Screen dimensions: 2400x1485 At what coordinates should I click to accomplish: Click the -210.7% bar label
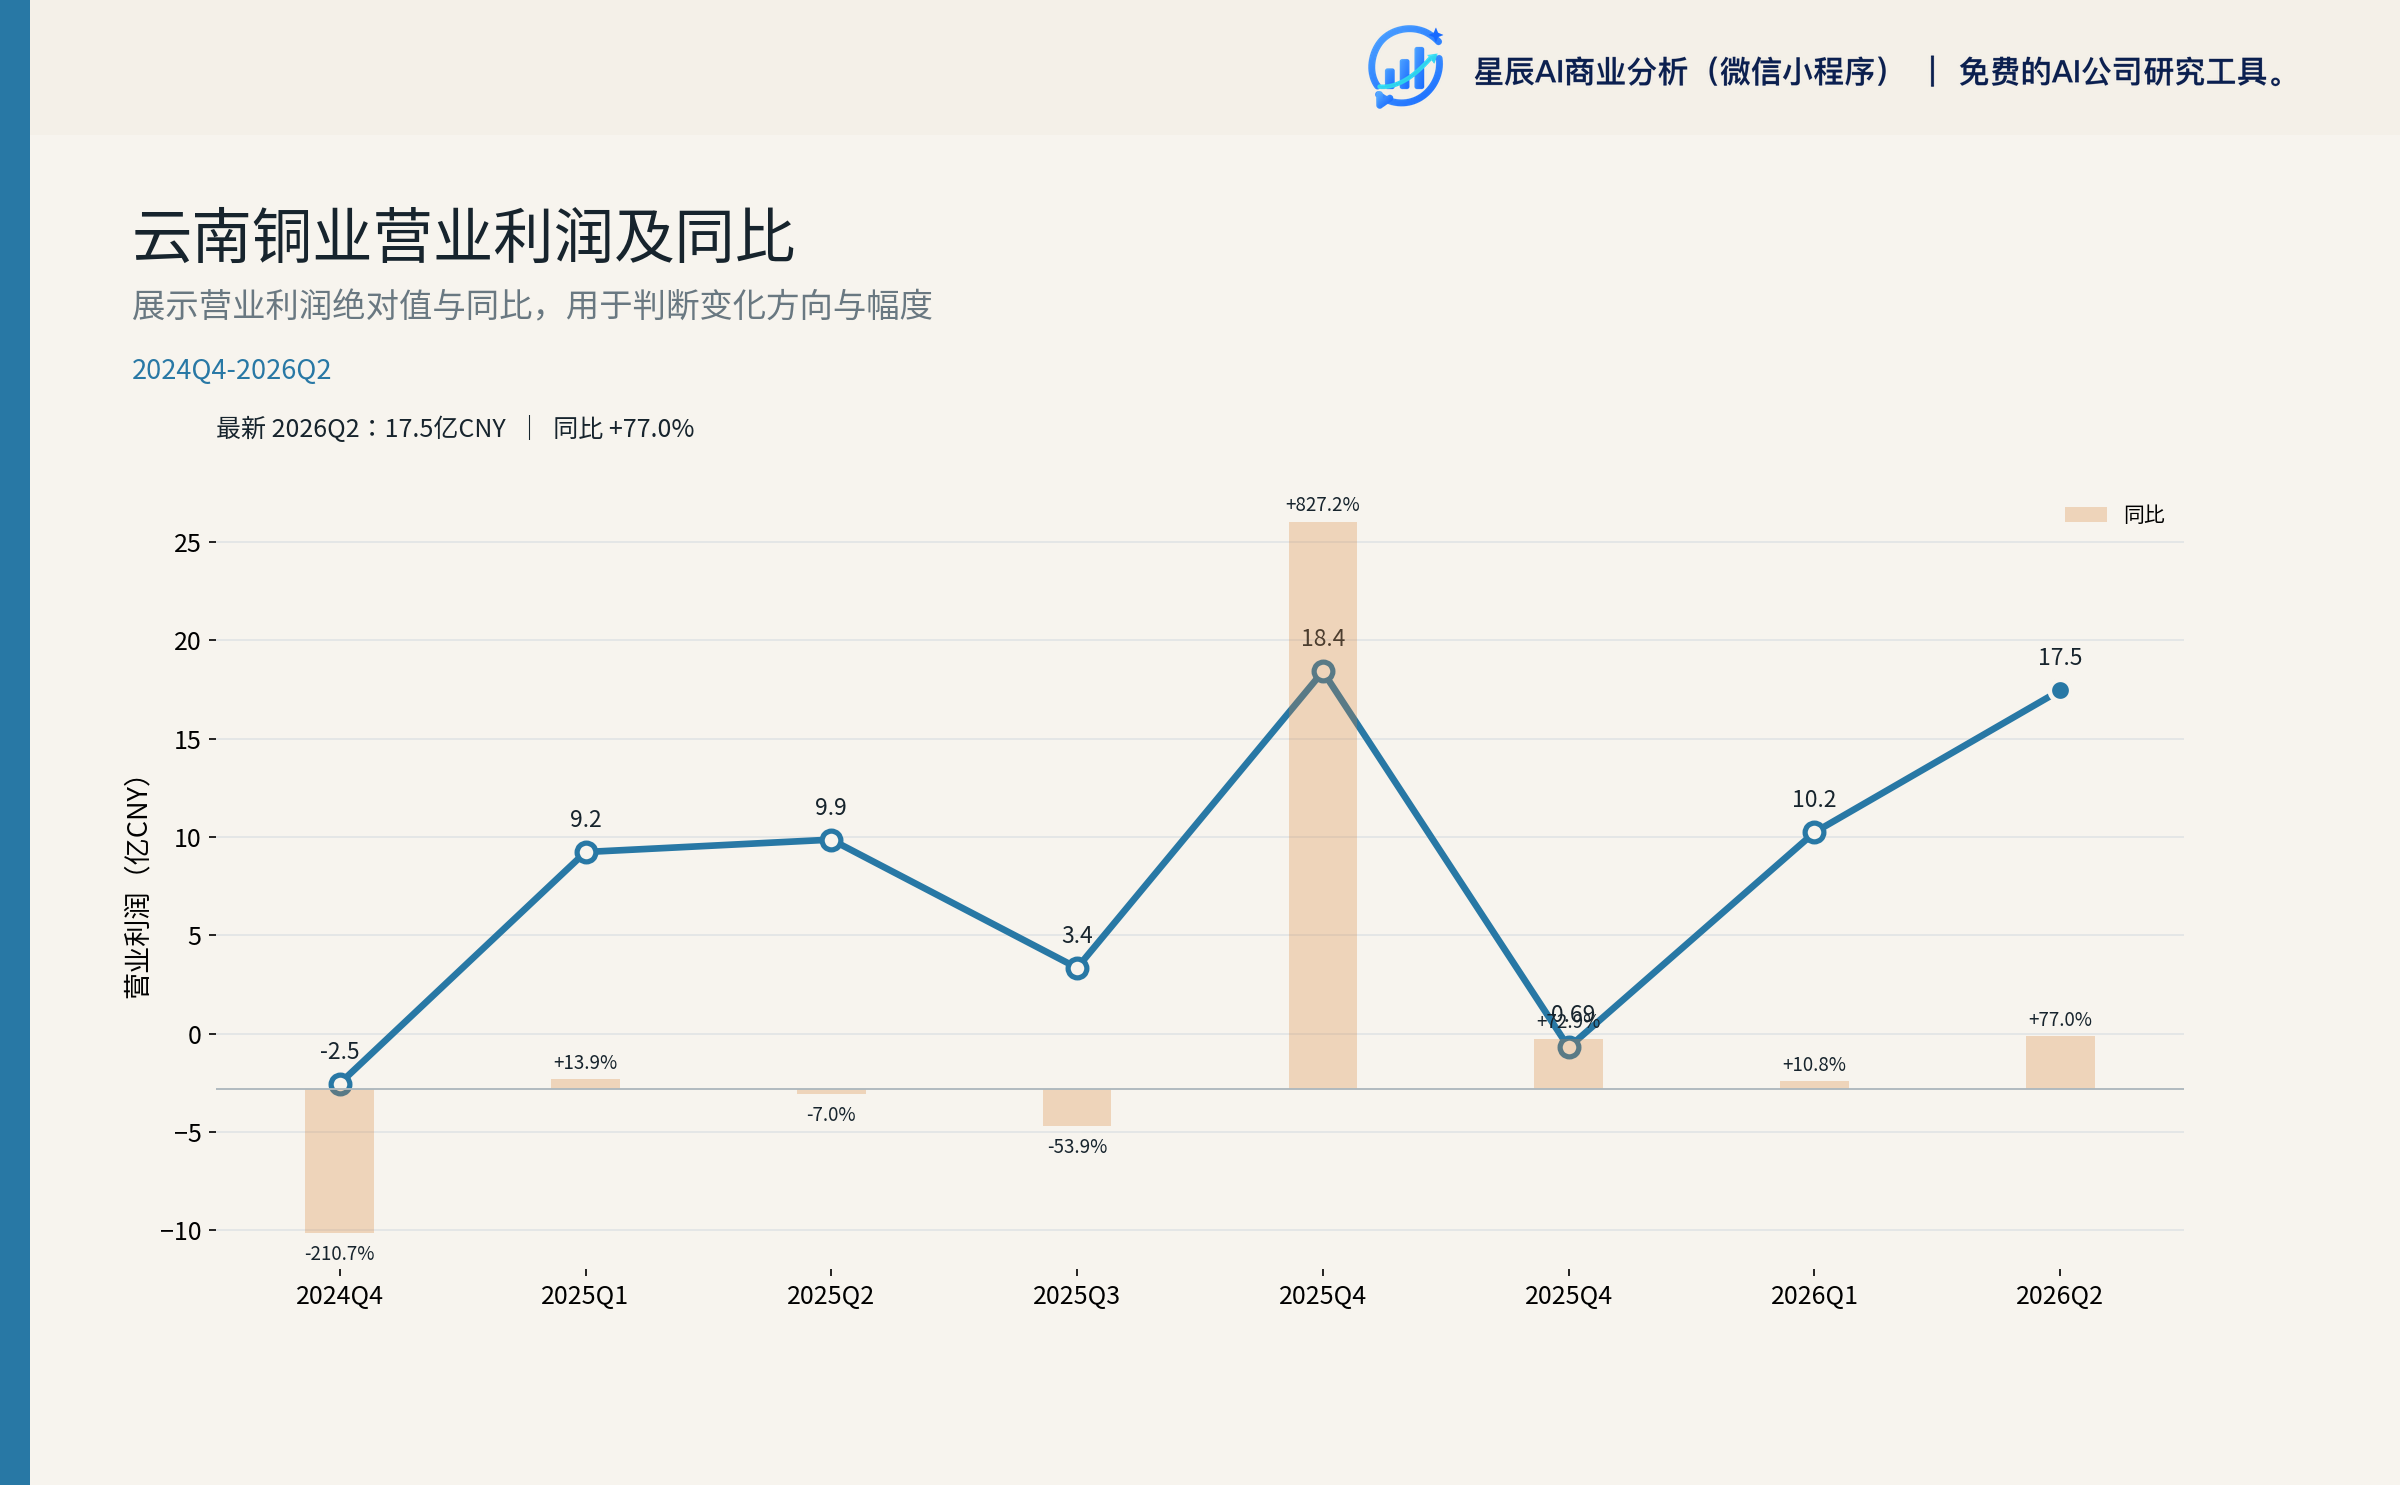(340, 1253)
